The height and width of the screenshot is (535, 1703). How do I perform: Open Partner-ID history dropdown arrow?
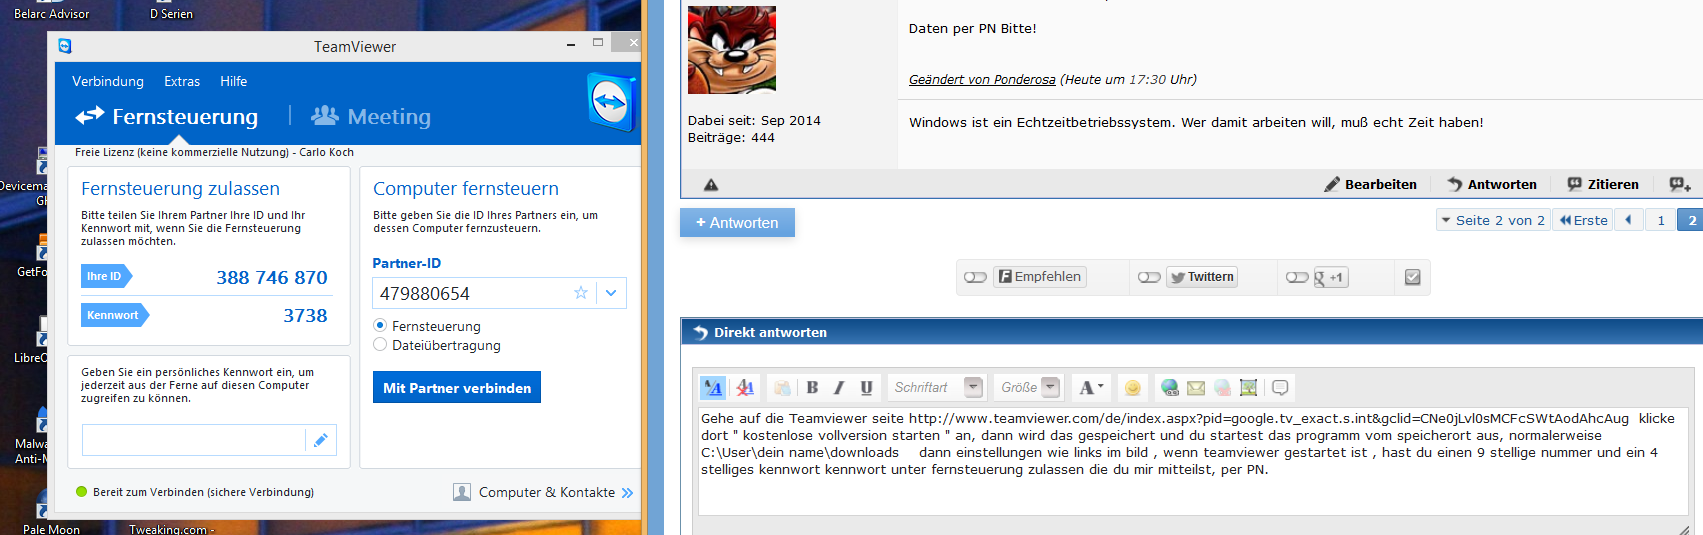point(611,293)
